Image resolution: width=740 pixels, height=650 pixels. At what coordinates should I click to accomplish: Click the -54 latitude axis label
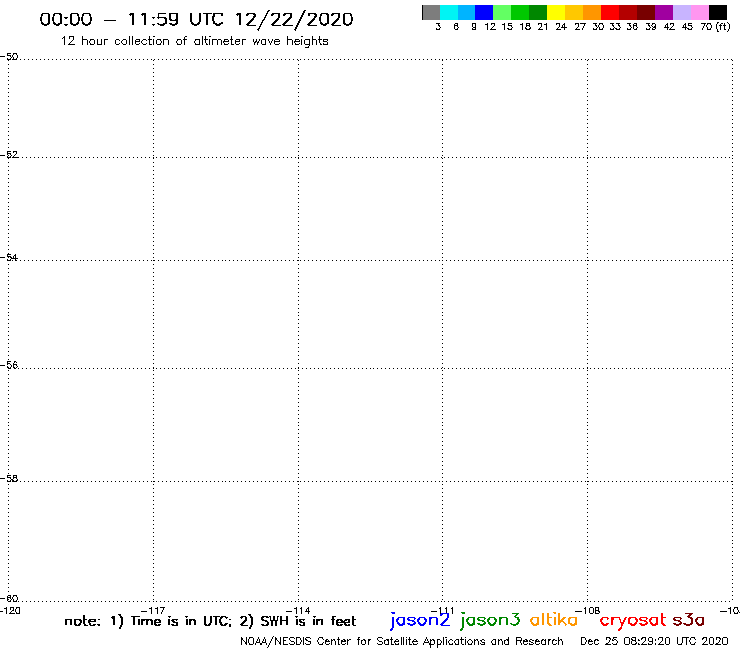tap(9, 258)
